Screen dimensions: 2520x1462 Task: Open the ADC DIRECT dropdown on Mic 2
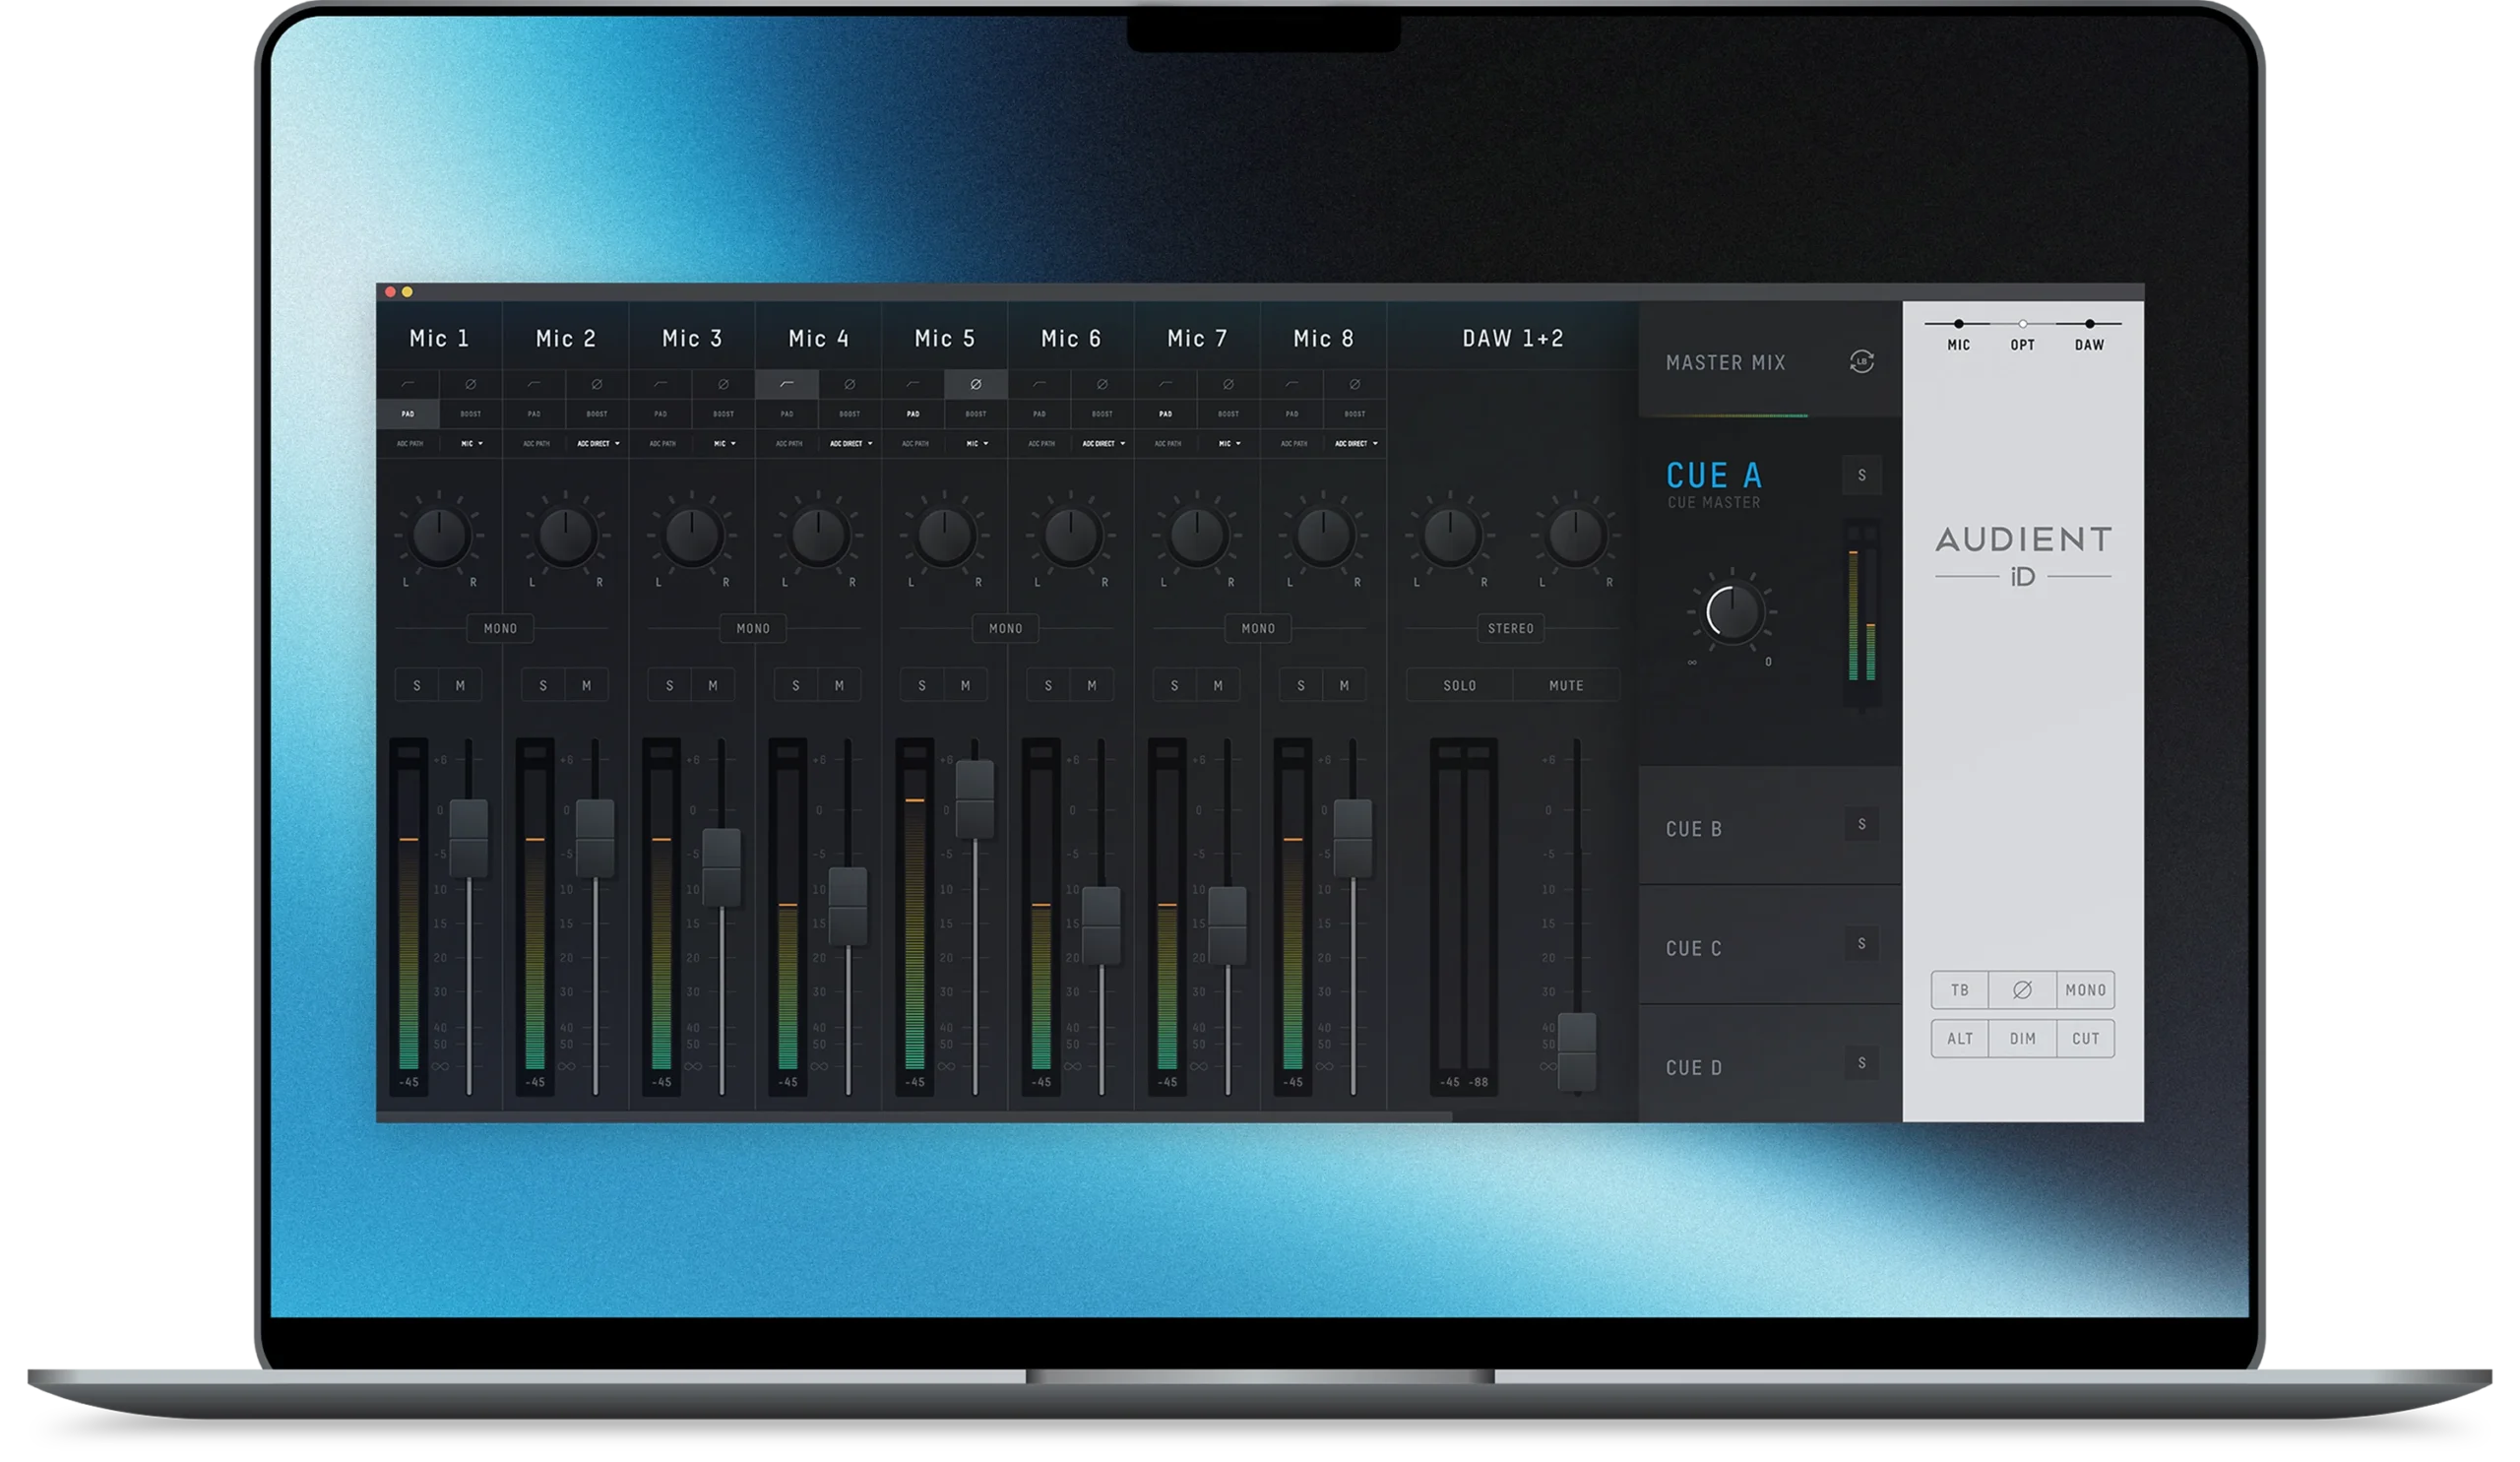(x=596, y=443)
